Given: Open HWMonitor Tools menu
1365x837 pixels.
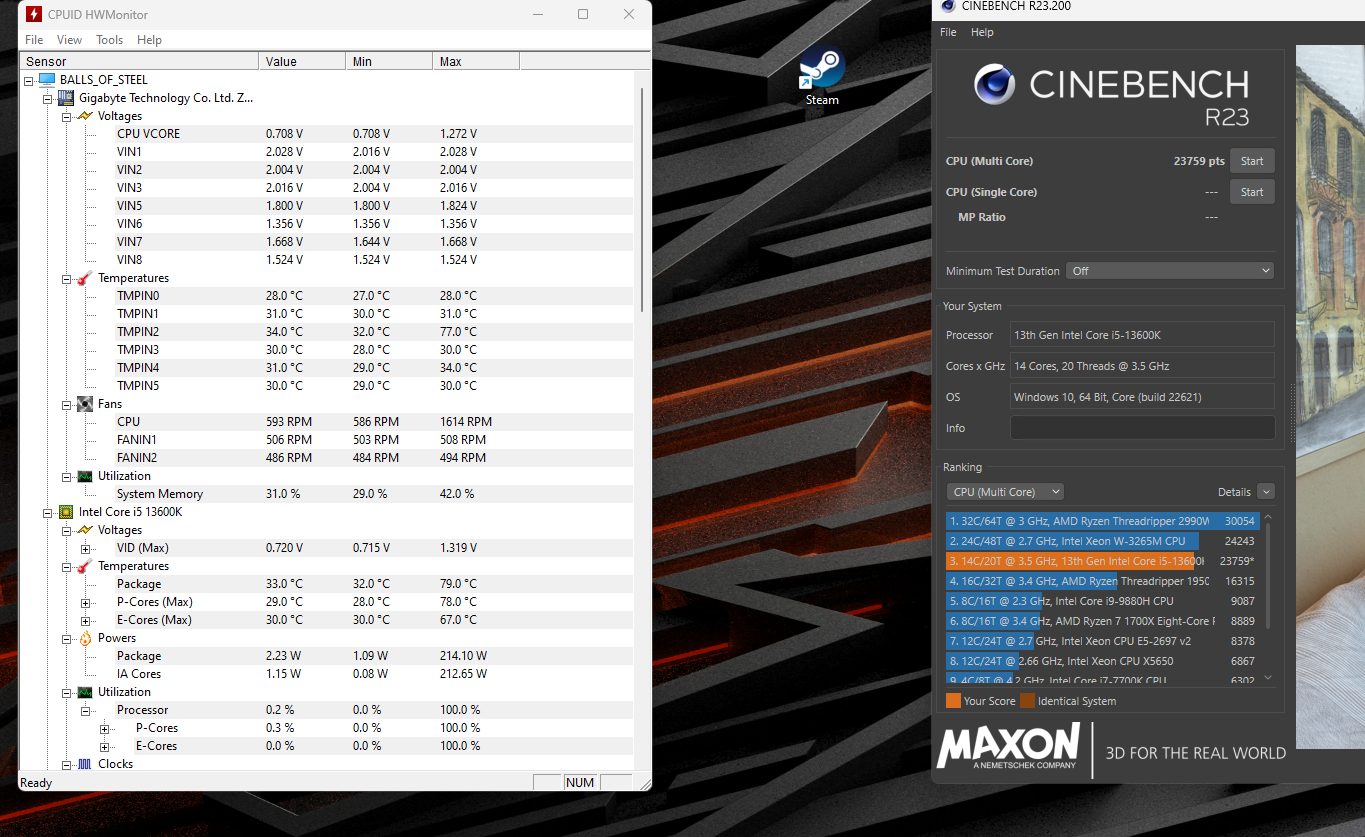Looking at the screenshot, I should pyautogui.click(x=110, y=40).
